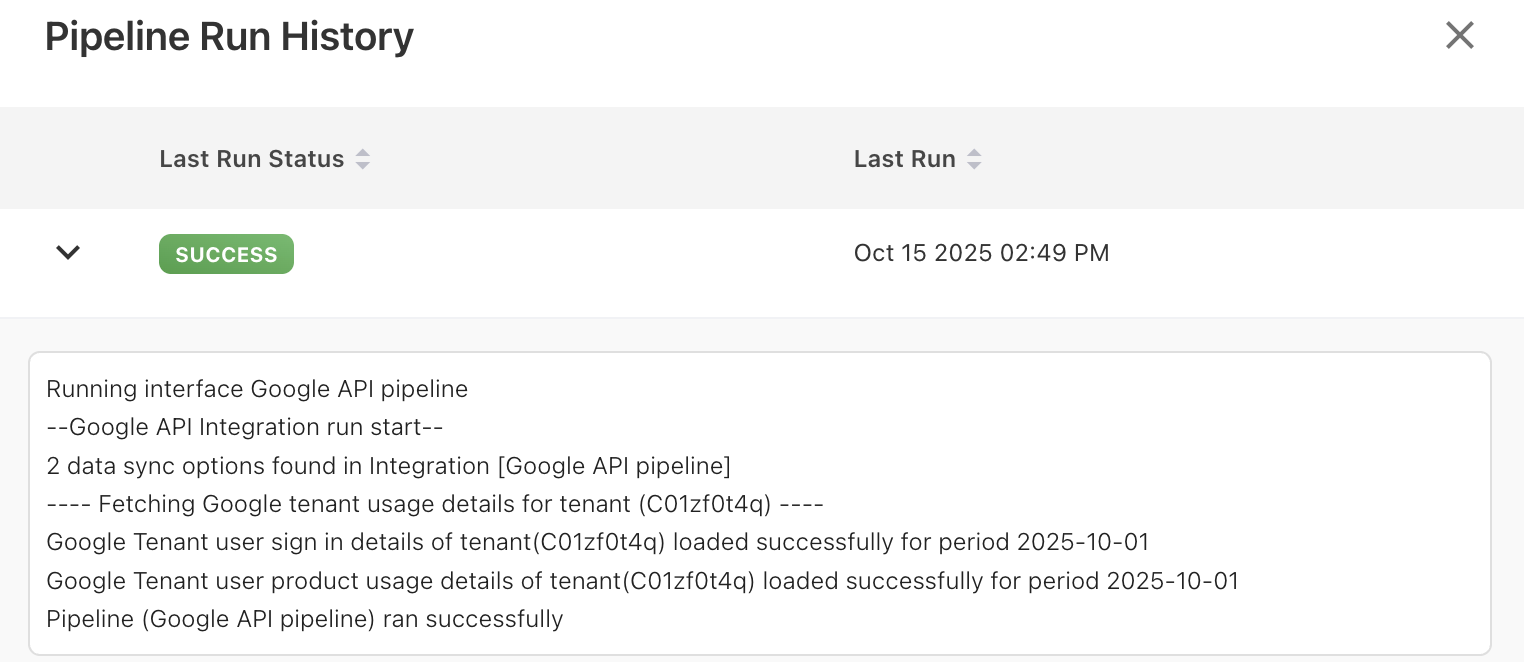Click the 'Running interface Google API pipeline' log line
This screenshot has width=1524, height=662.
click(x=257, y=389)
